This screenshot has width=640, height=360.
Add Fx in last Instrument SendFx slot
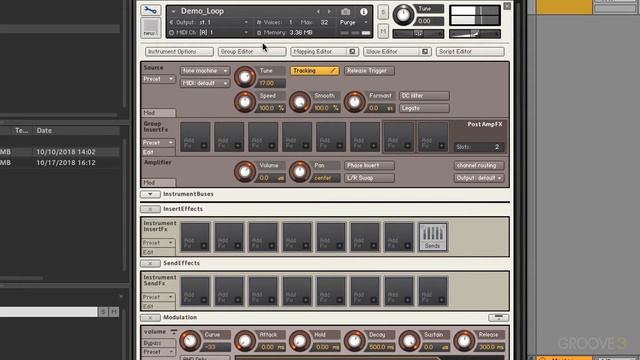click(x=433, y=291)
